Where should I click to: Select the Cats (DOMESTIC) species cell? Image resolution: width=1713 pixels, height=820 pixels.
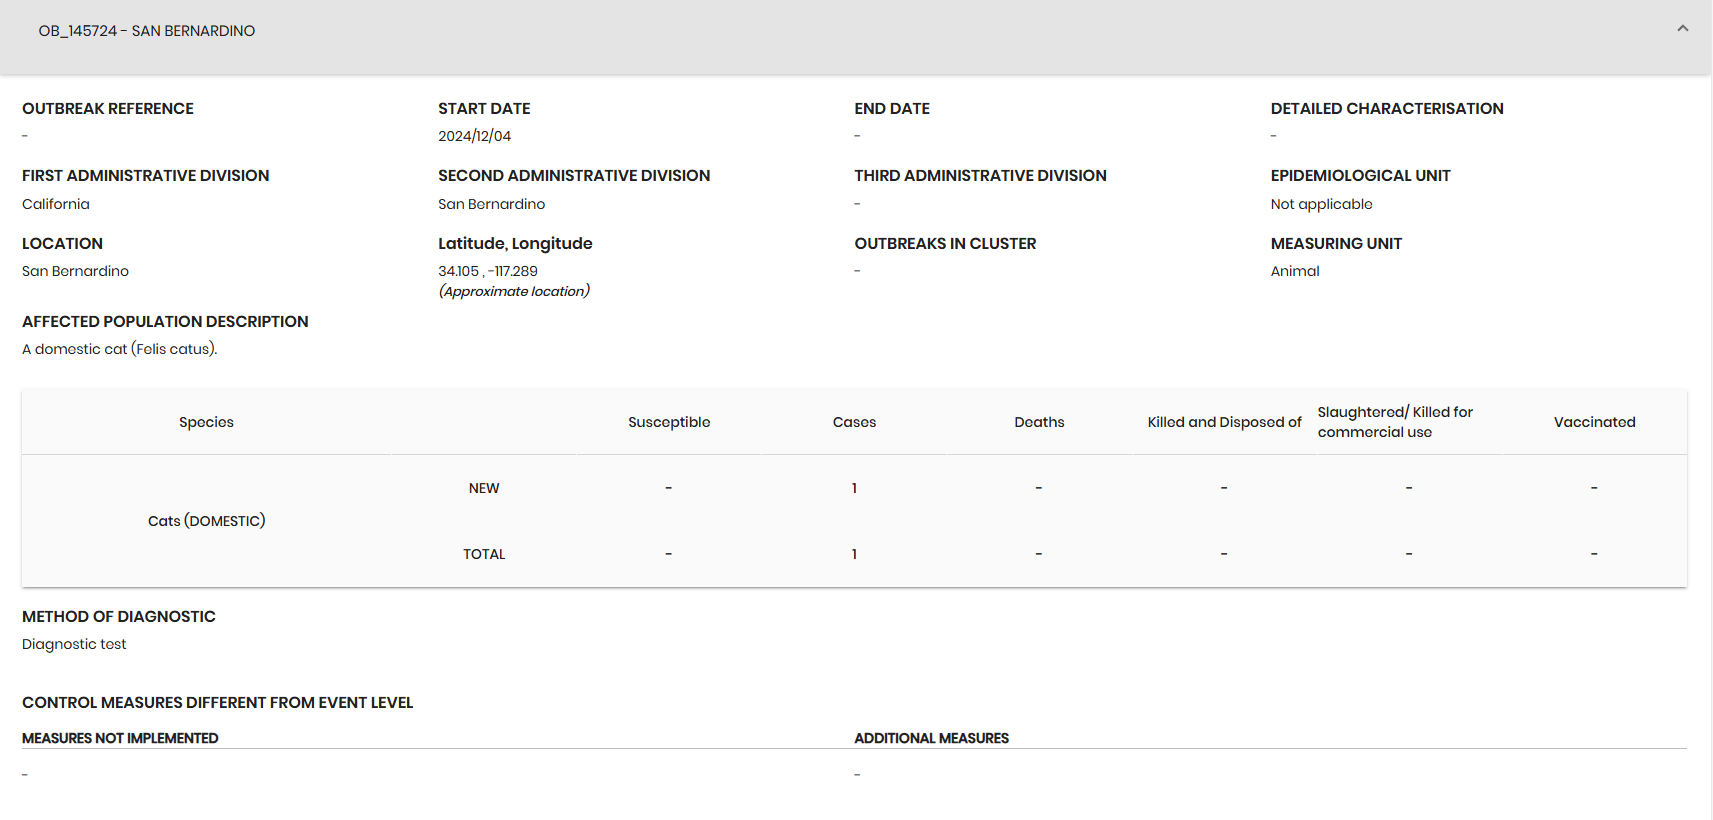pyautogui.click(x=206, y=521)
